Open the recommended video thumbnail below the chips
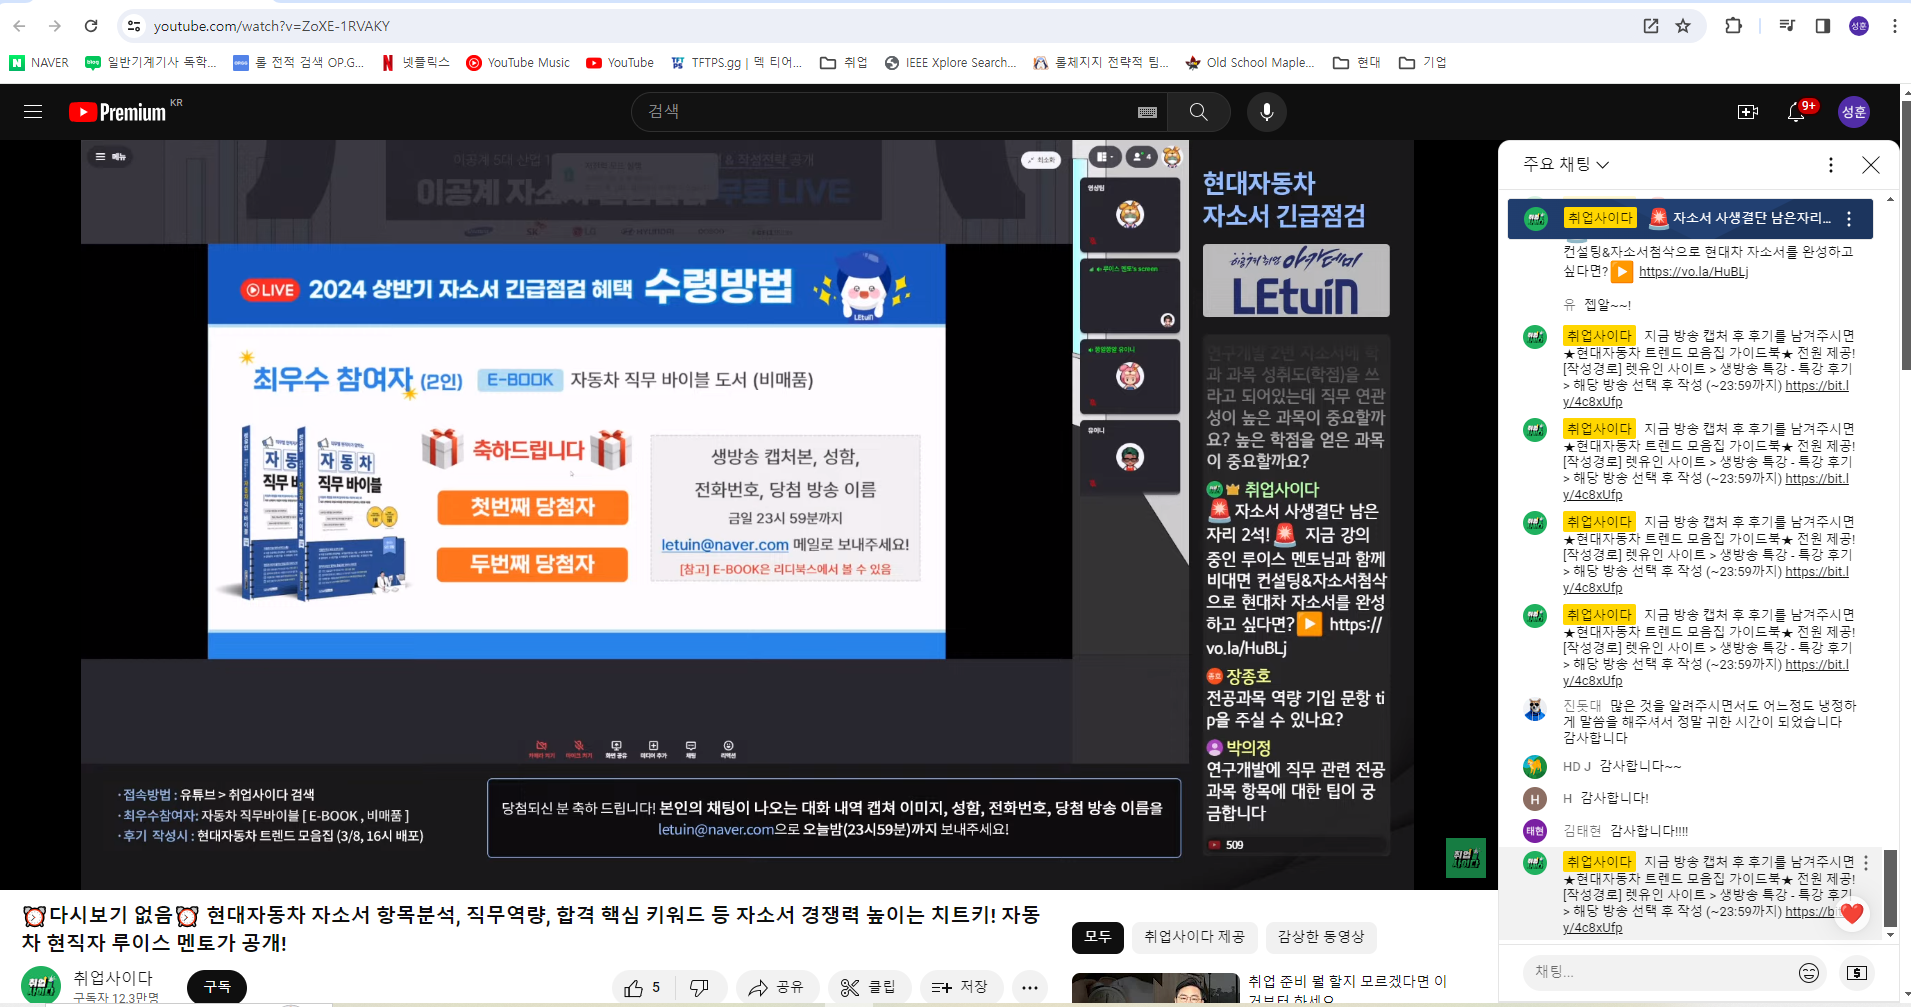 [1155, 988]
